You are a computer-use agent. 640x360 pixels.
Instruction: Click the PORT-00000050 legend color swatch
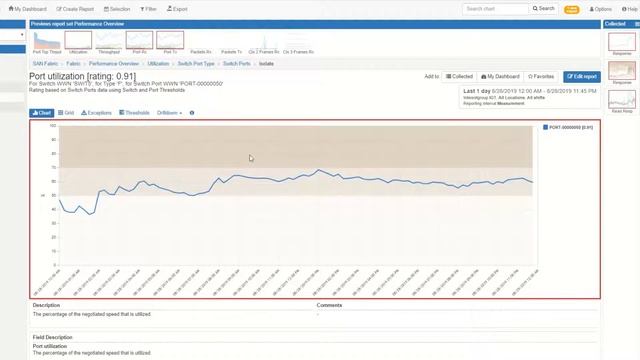(545, 127)
